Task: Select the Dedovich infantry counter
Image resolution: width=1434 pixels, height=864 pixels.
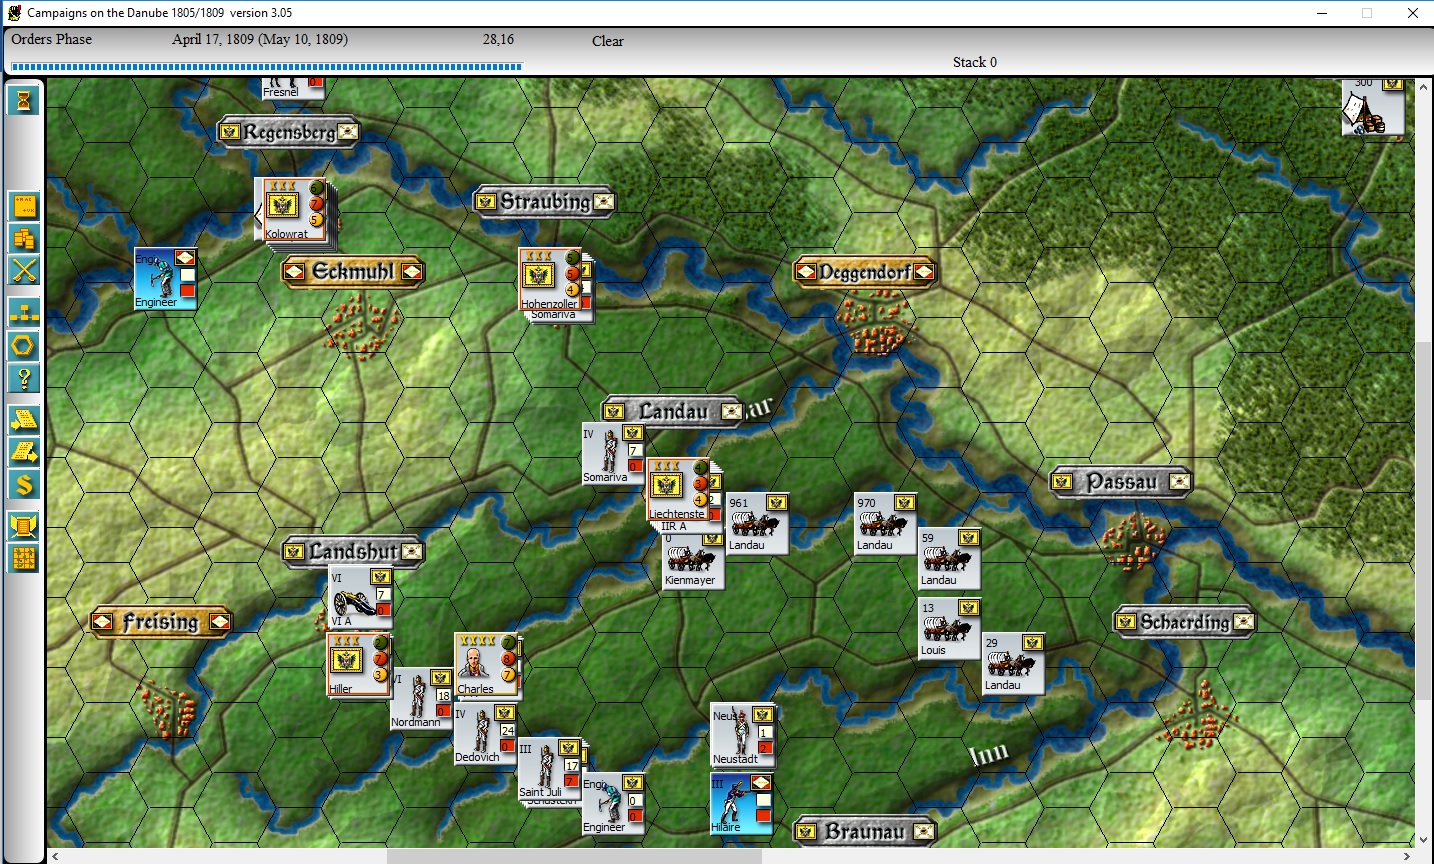Action: tap(486, 734)
